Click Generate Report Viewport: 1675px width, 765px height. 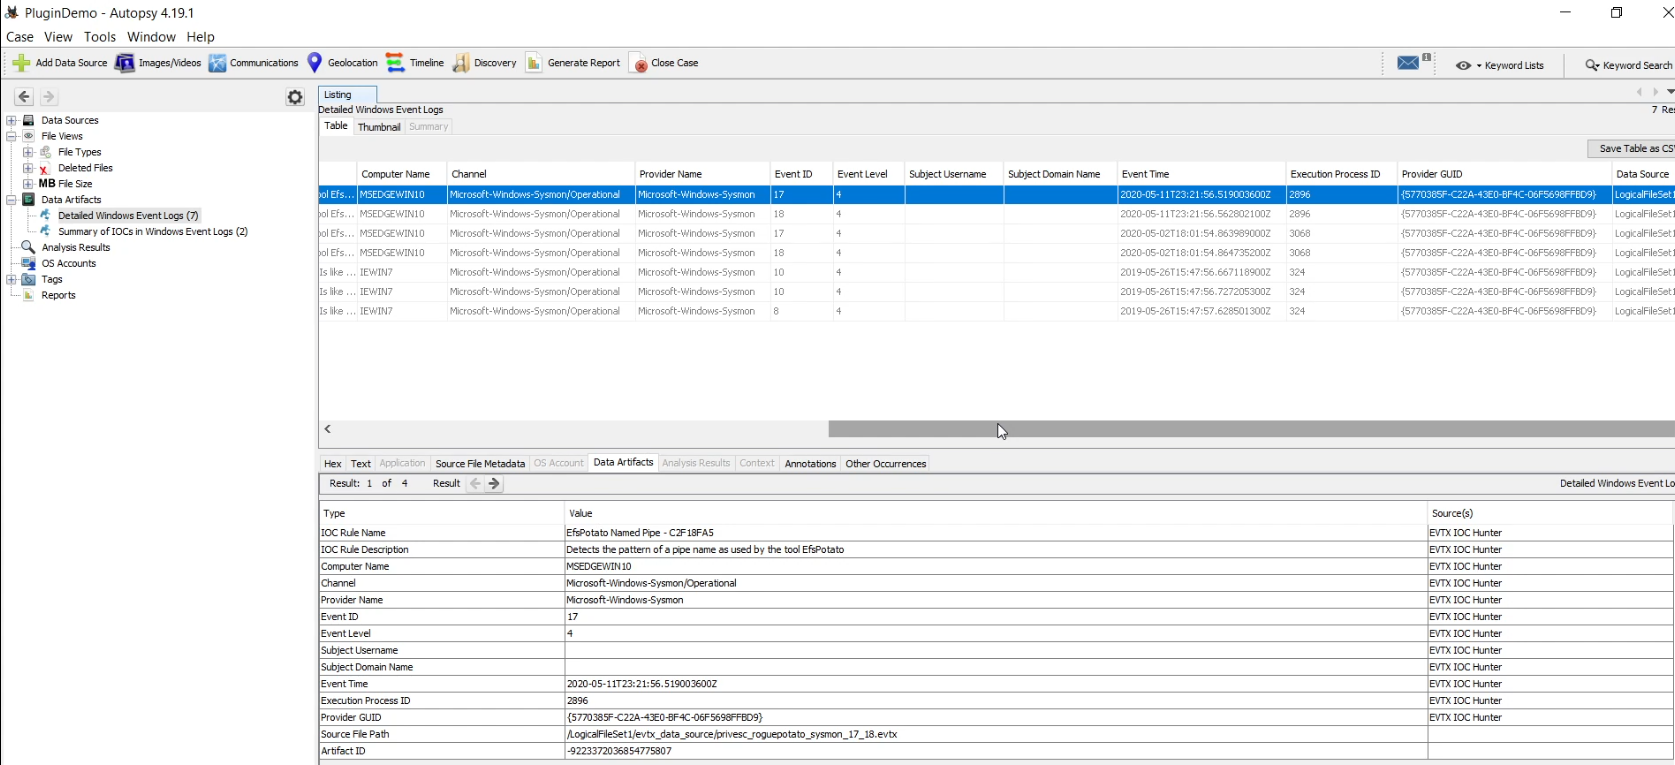[x=573, y=63]
